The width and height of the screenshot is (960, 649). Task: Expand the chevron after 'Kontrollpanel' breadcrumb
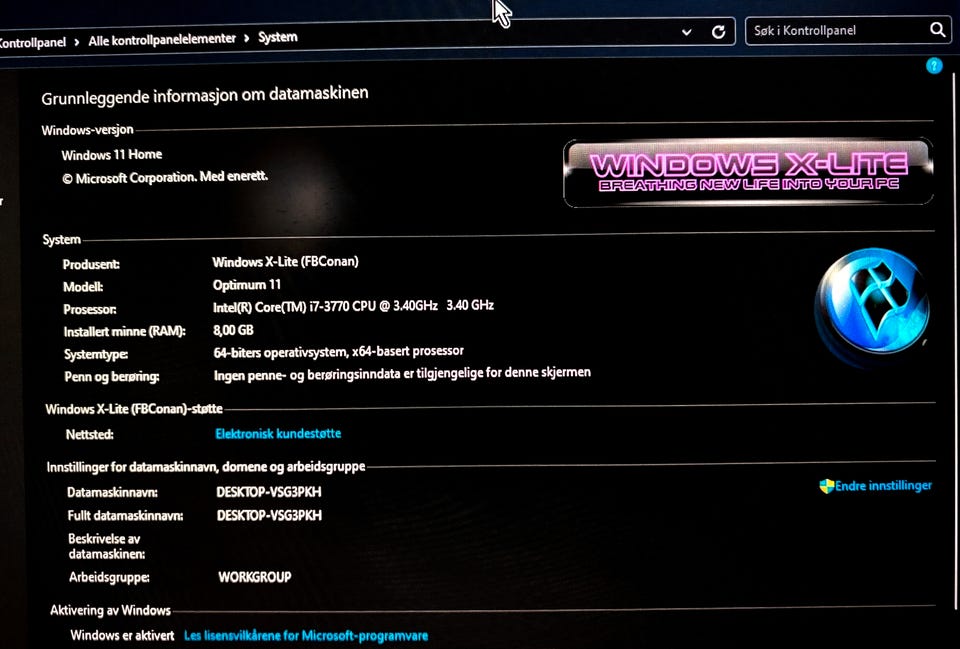point(77,42)
